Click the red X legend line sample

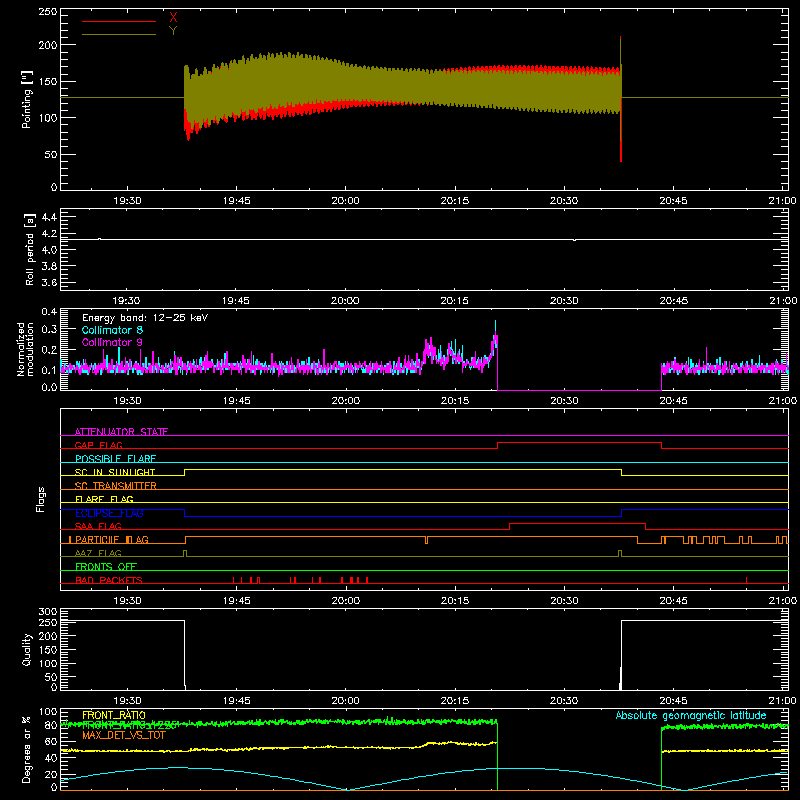coord(119,21)
